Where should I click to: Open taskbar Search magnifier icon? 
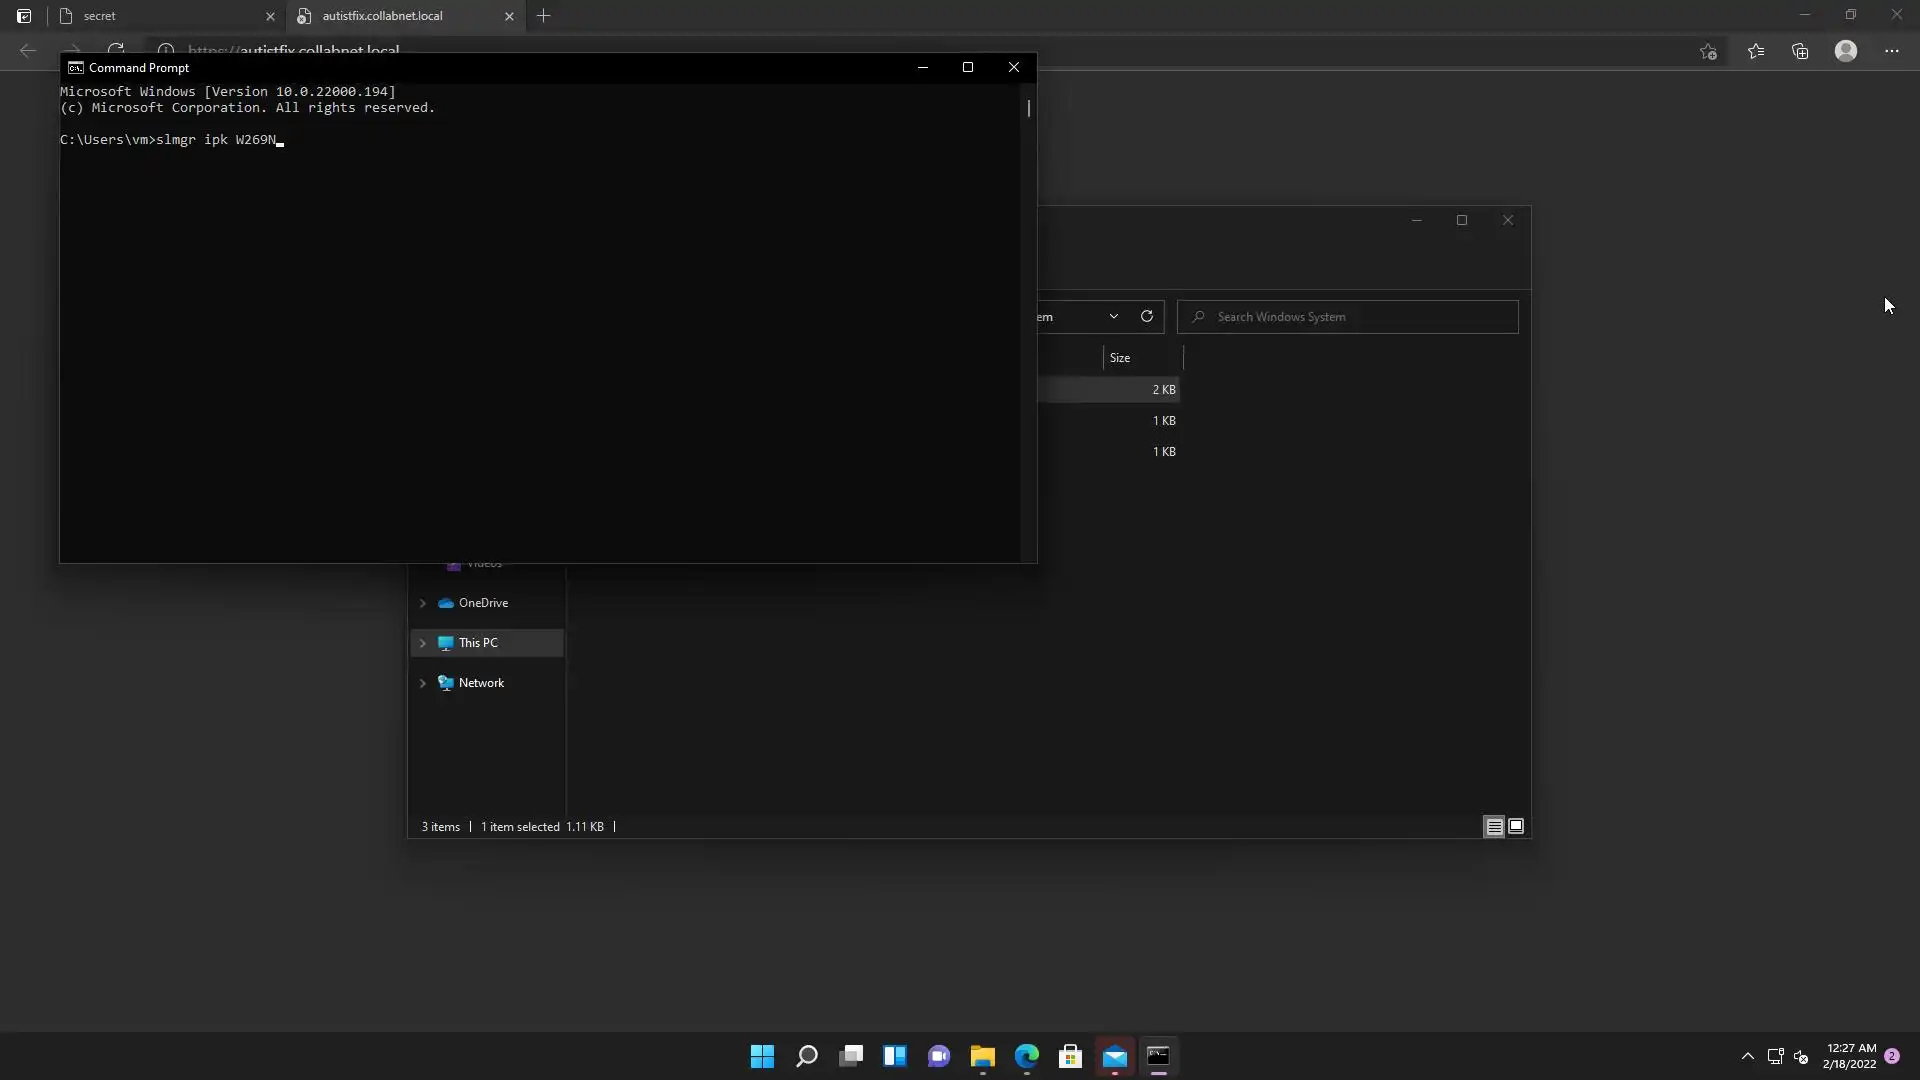pos(806,1056)
